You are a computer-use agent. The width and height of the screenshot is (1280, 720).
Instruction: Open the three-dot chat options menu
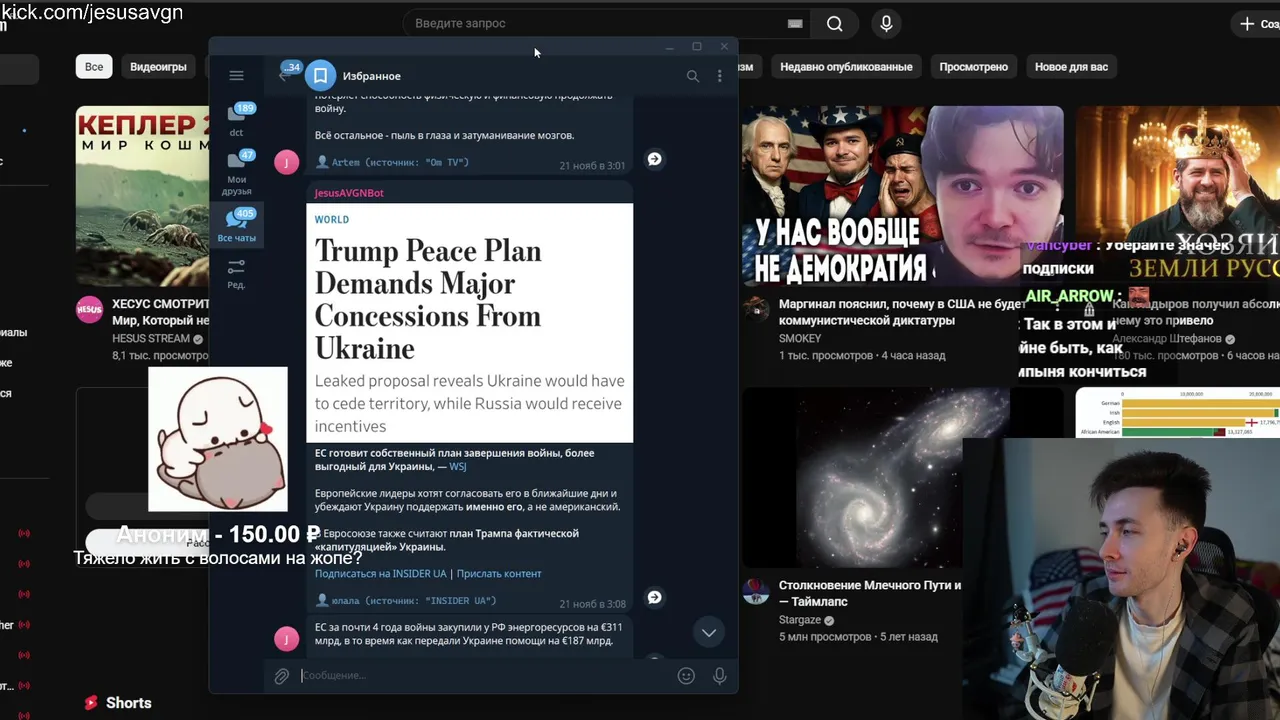coord(719,76)
